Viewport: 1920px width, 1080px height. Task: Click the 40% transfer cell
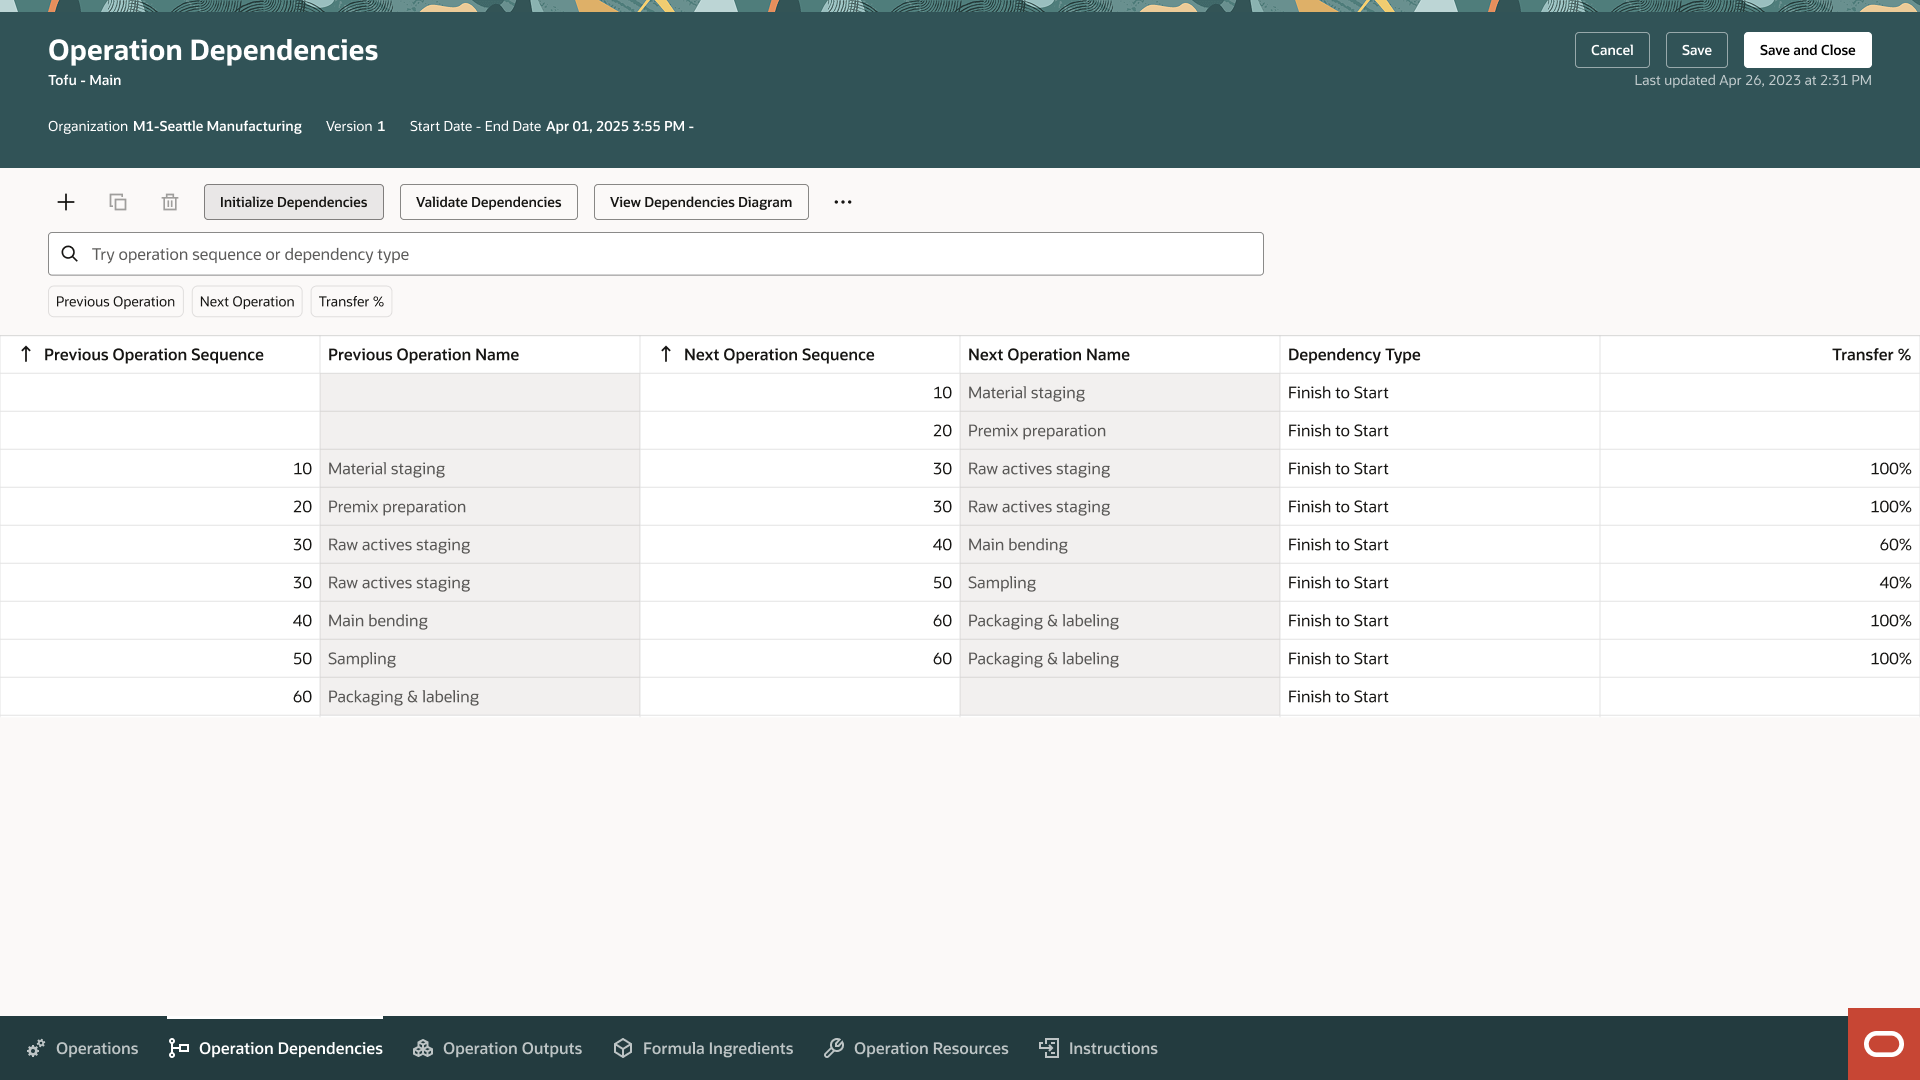coord(1760,583)
